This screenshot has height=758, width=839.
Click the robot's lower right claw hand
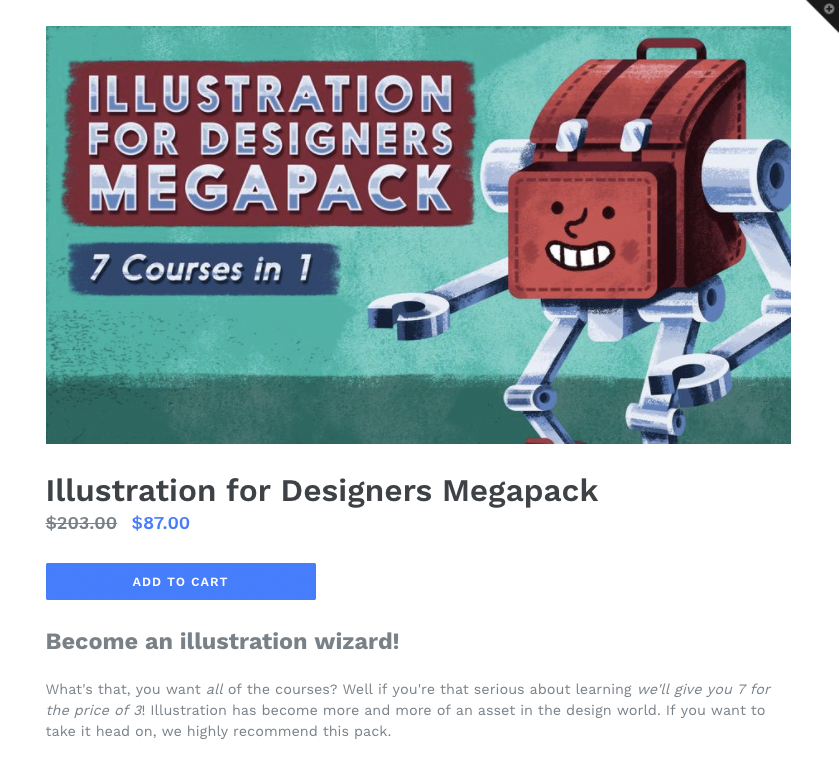tap(689, 380)
